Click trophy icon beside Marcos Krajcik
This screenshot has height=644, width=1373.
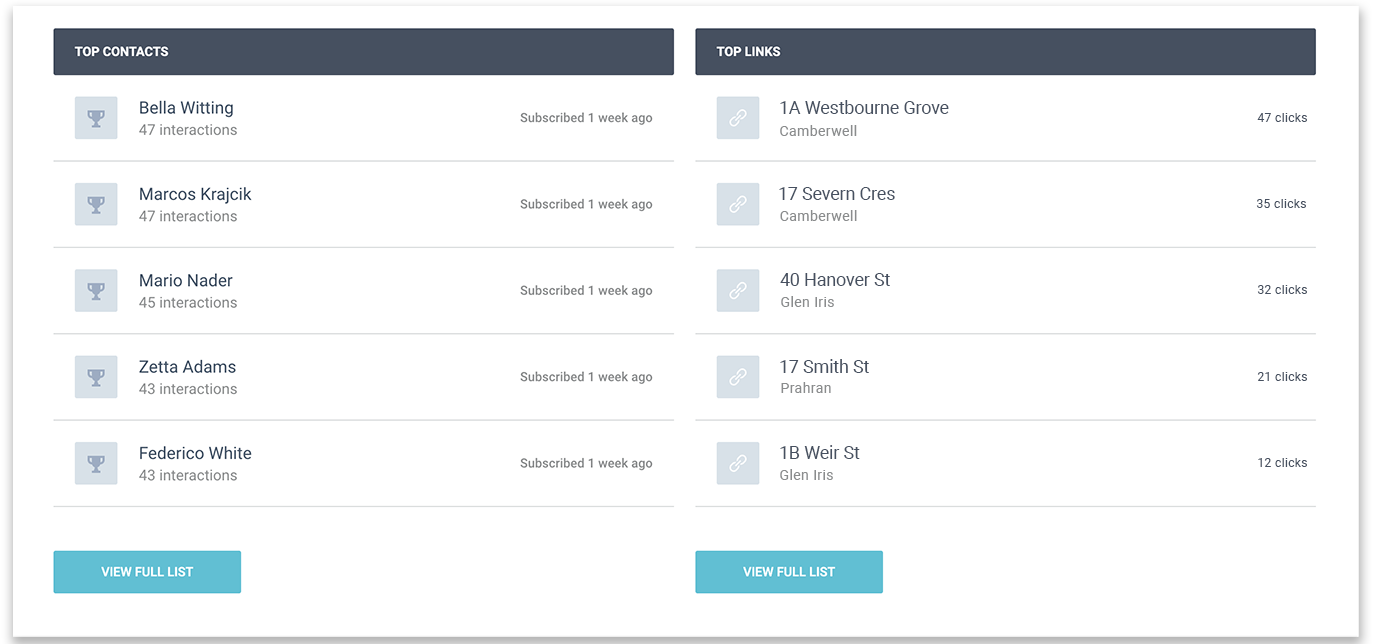coord(96,204)
